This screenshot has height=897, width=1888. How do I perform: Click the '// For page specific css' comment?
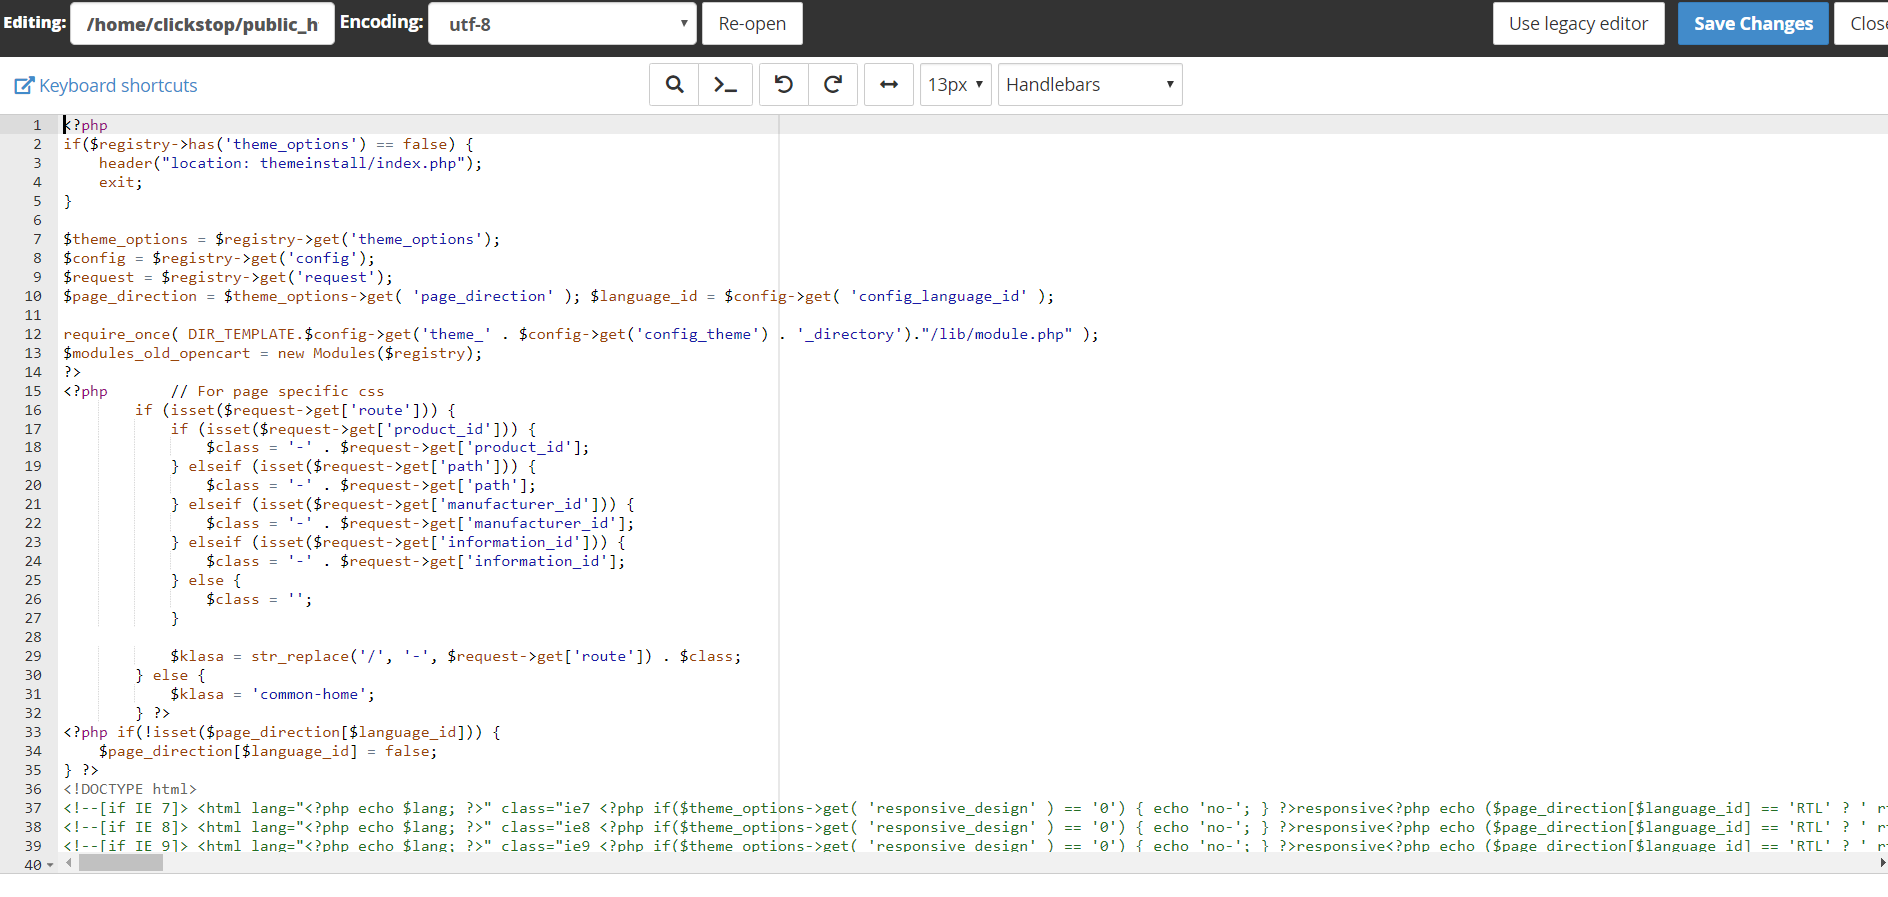coord(277,391)
